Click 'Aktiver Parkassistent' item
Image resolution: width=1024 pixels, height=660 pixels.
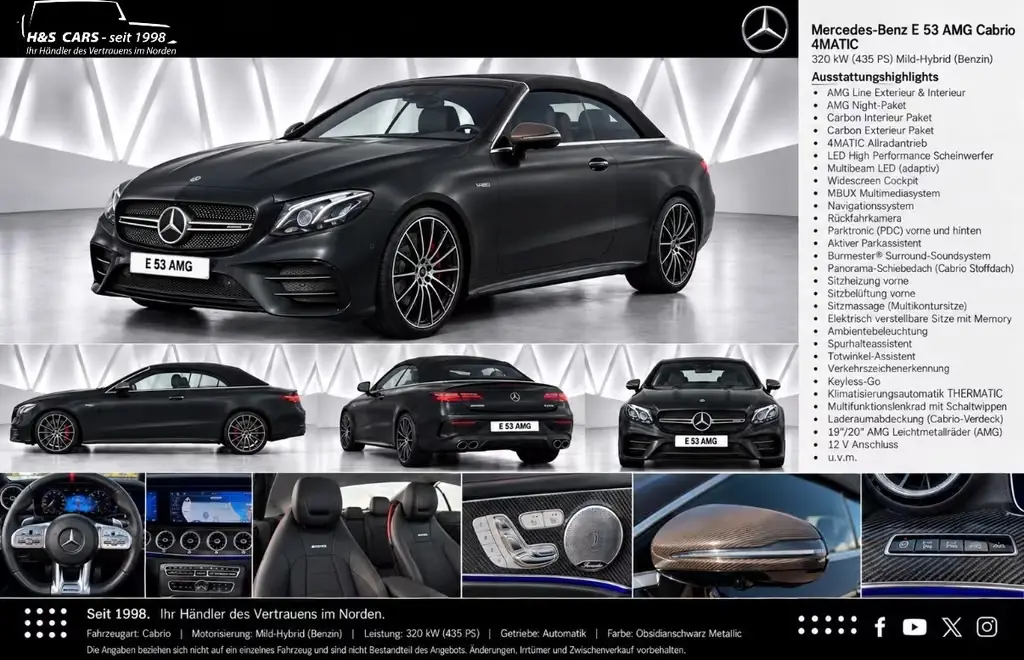coord(874,243)
